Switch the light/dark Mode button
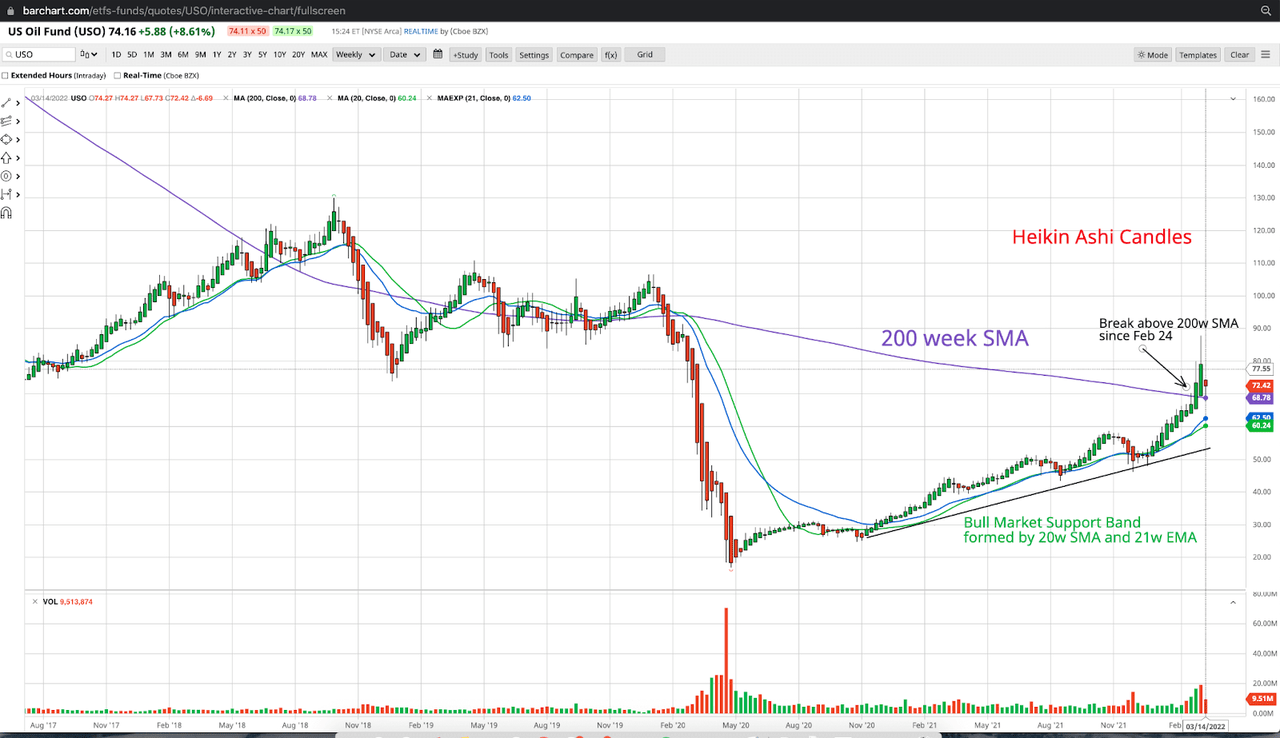Viewport: 1280px width, 738px height. pyautogui.click(x=1152, y=55)
